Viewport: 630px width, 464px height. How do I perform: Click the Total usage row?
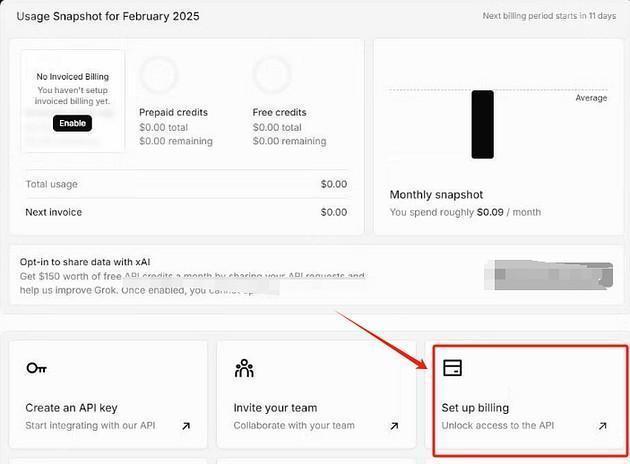tap(186, 184)
